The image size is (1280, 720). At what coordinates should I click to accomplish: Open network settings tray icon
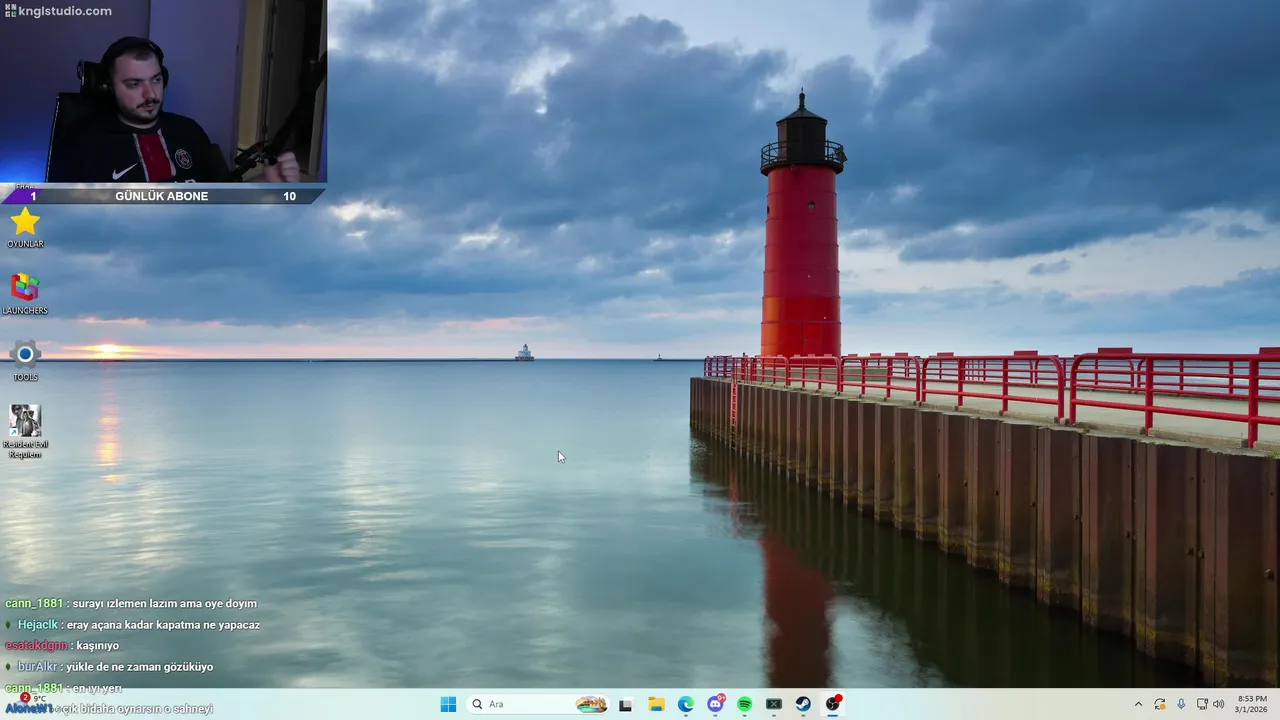click(x=1202, y=704)
